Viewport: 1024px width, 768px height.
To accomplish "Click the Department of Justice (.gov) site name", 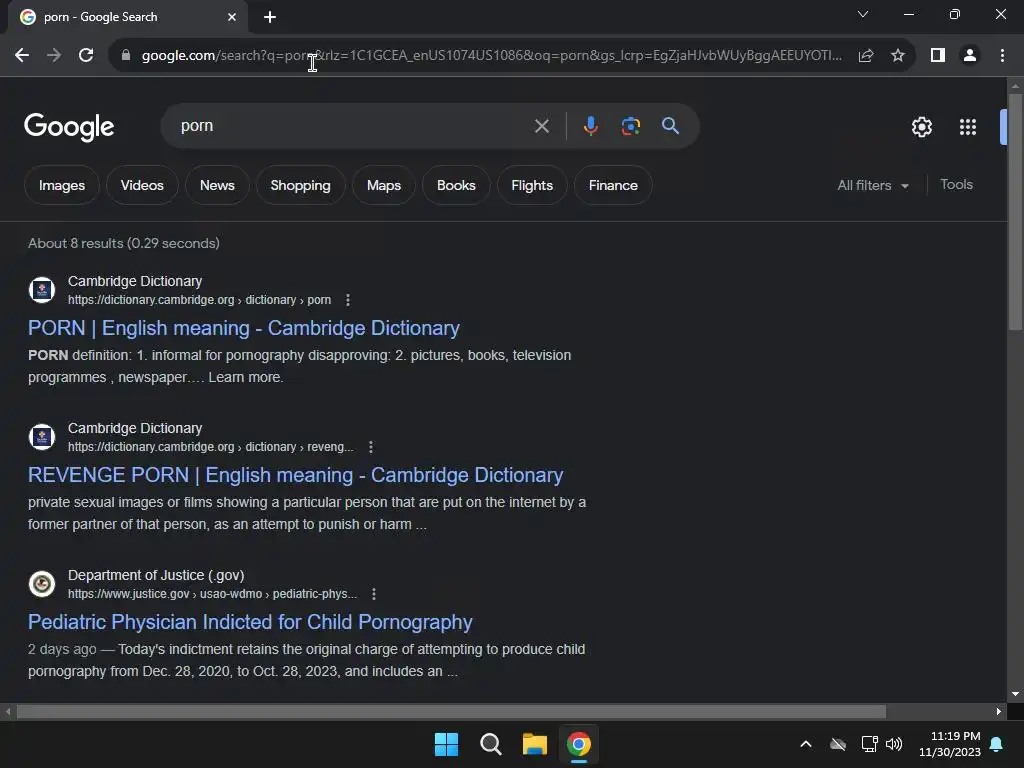I will click(156, 575).
